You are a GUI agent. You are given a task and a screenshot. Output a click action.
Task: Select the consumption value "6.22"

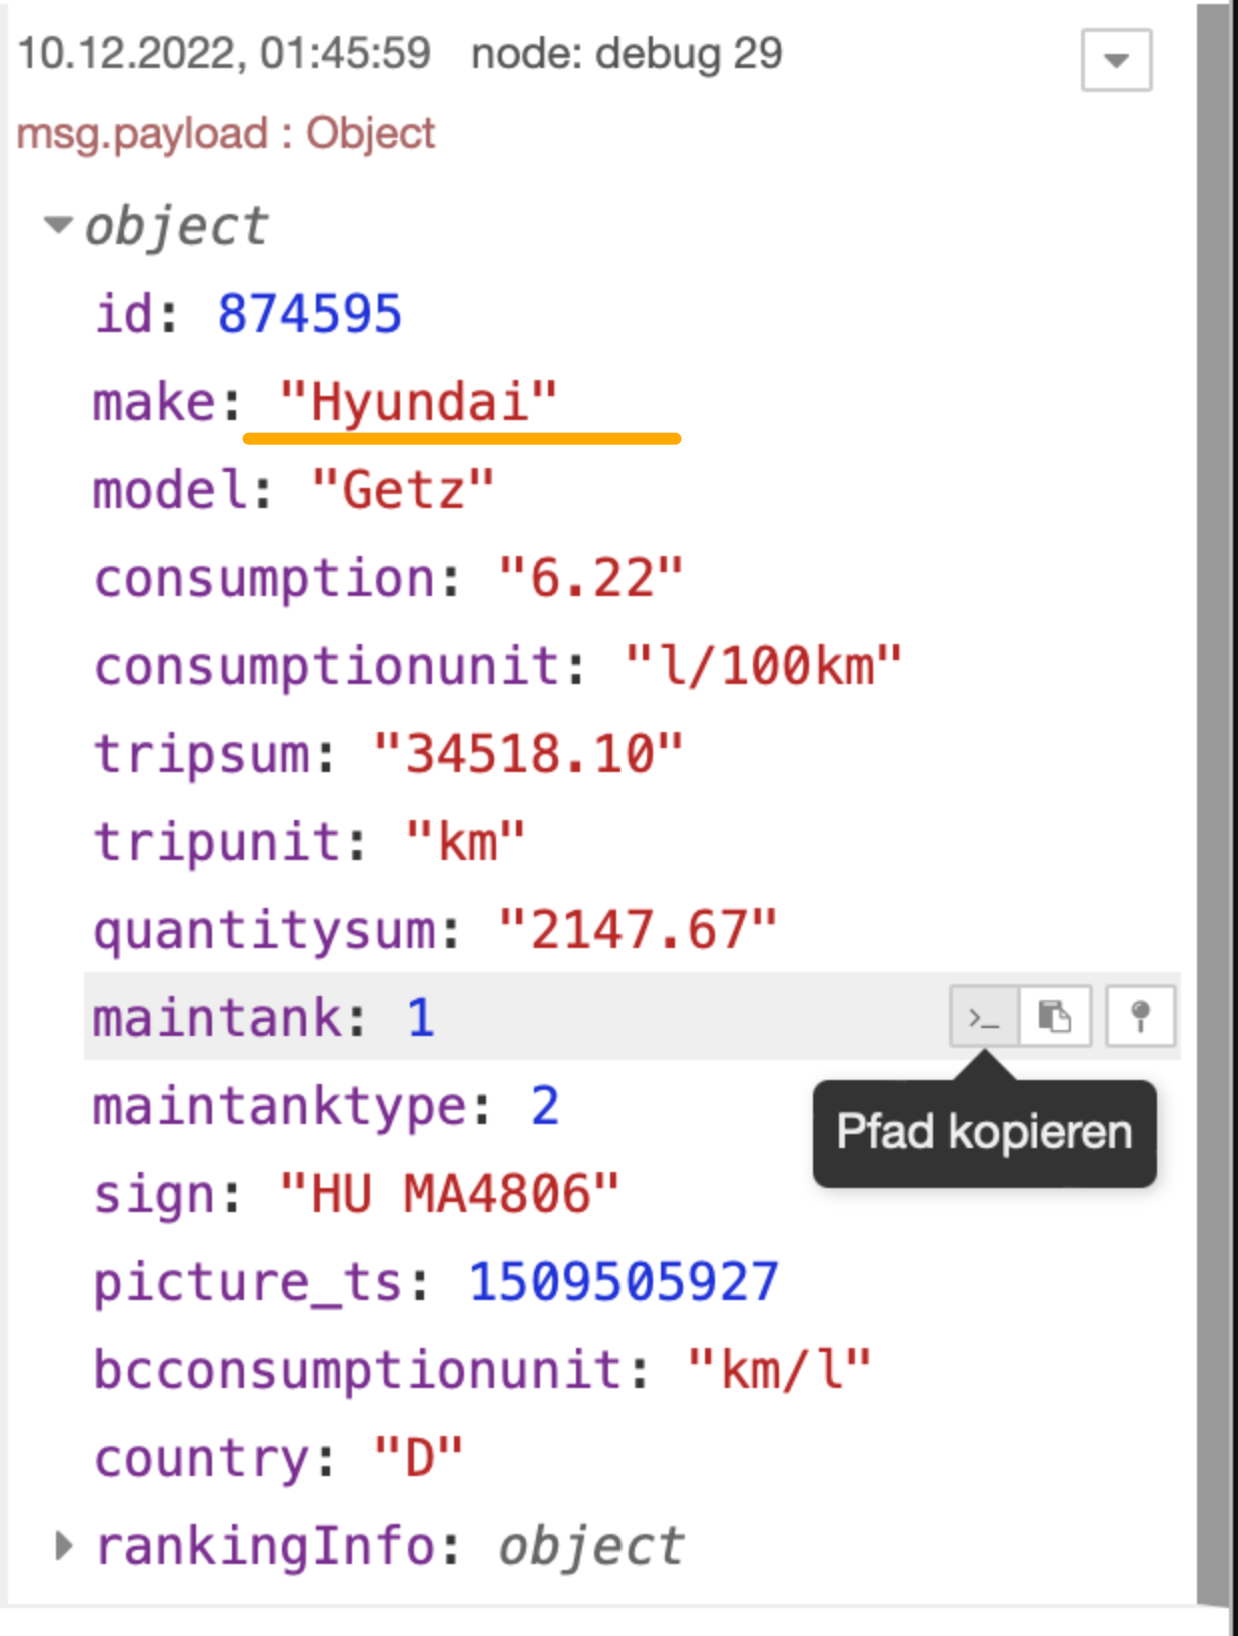[590, 578]
